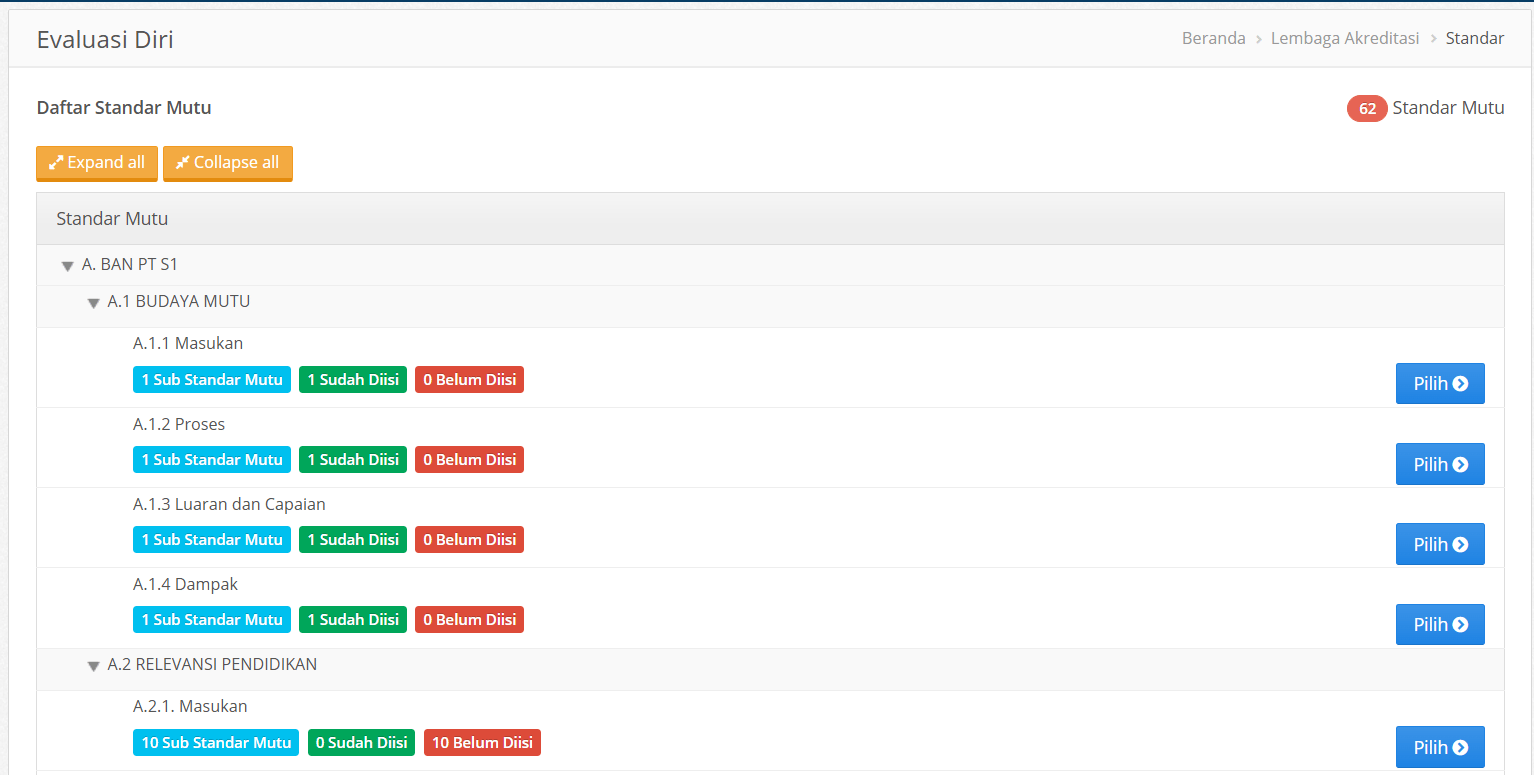Click Pilih for A.1.4 Dampak
This screenshot has height=775, width=1534.
click(1440, 624)
